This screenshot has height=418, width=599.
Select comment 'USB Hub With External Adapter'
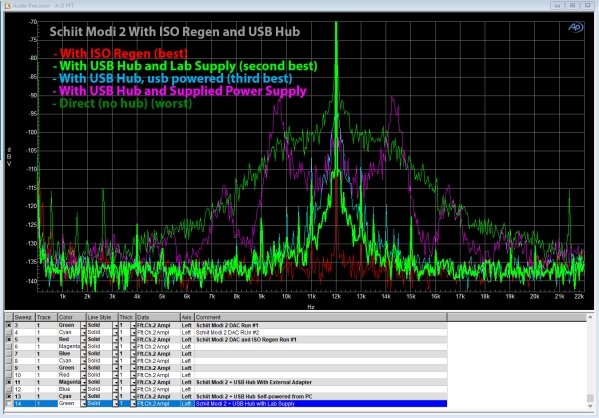[x=272, y=382]
